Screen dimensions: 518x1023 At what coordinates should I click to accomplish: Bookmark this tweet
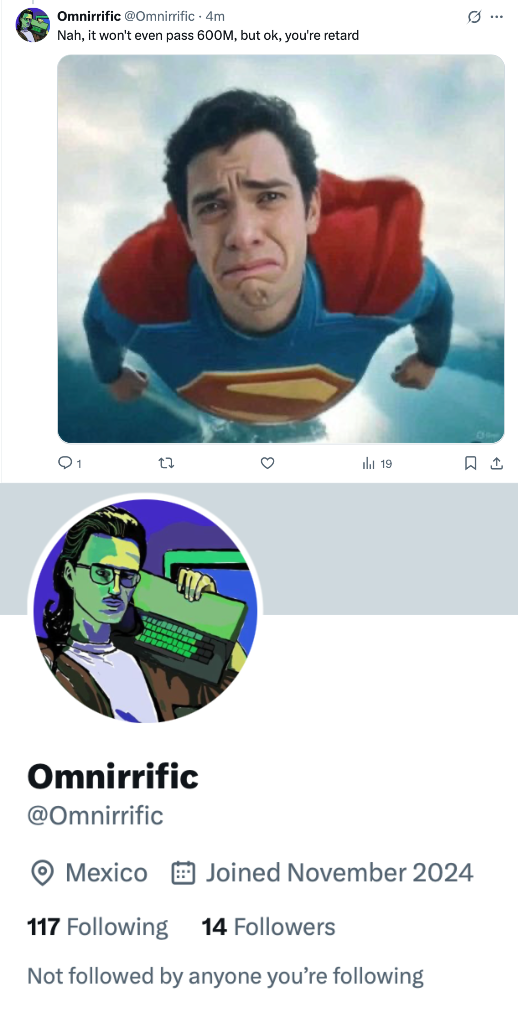(x=470, y=463)
